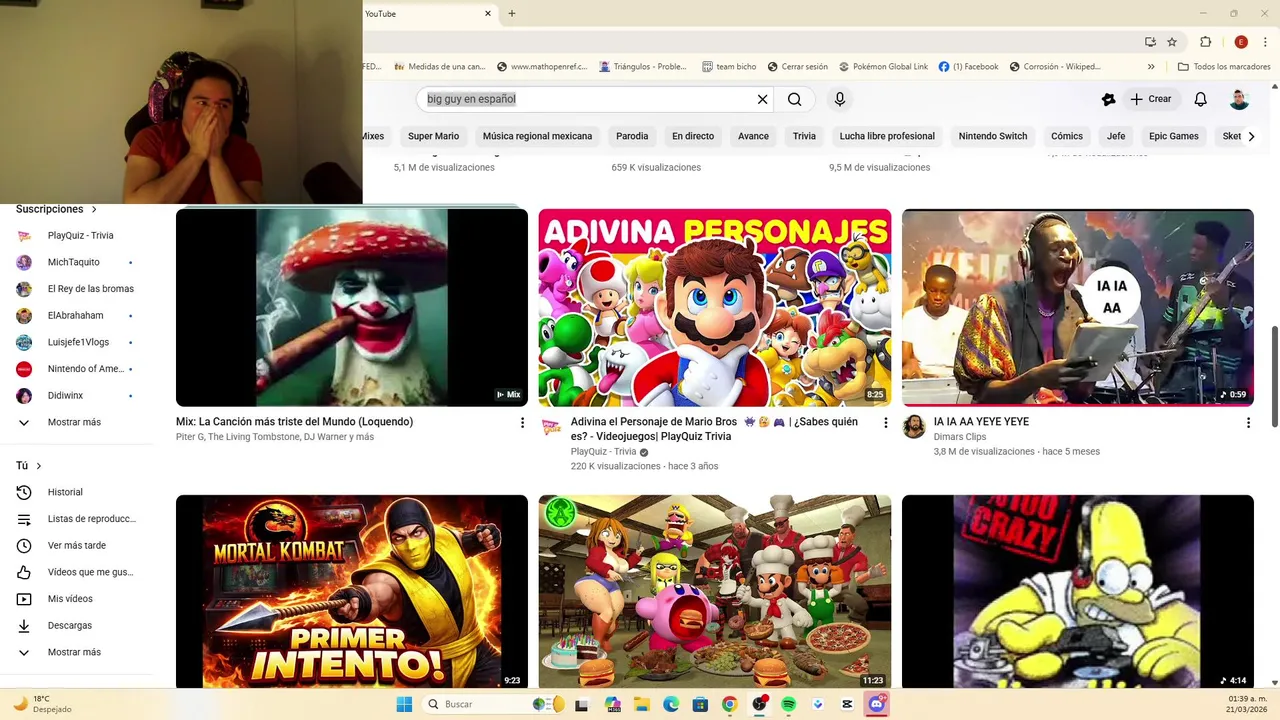Select the Nintendo Switch chip
1280x720 pixels.
coord(993,136)
